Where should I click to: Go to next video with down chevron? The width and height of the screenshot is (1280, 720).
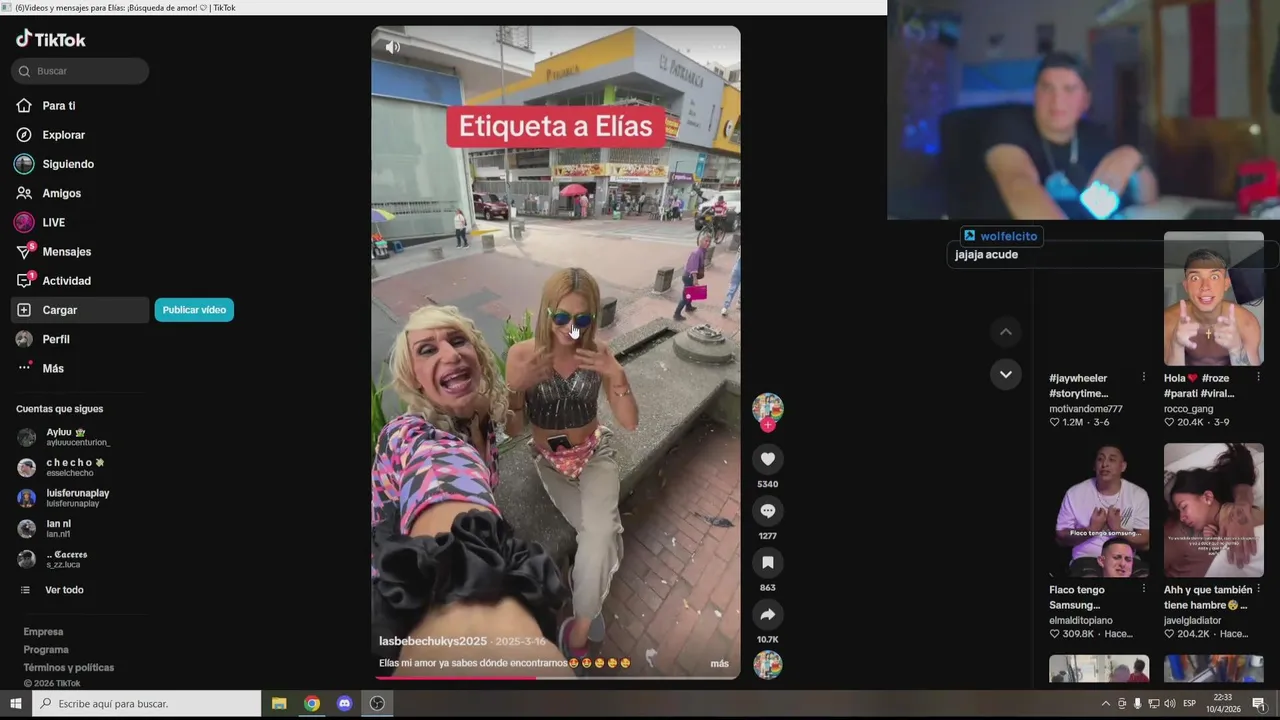1006,374
